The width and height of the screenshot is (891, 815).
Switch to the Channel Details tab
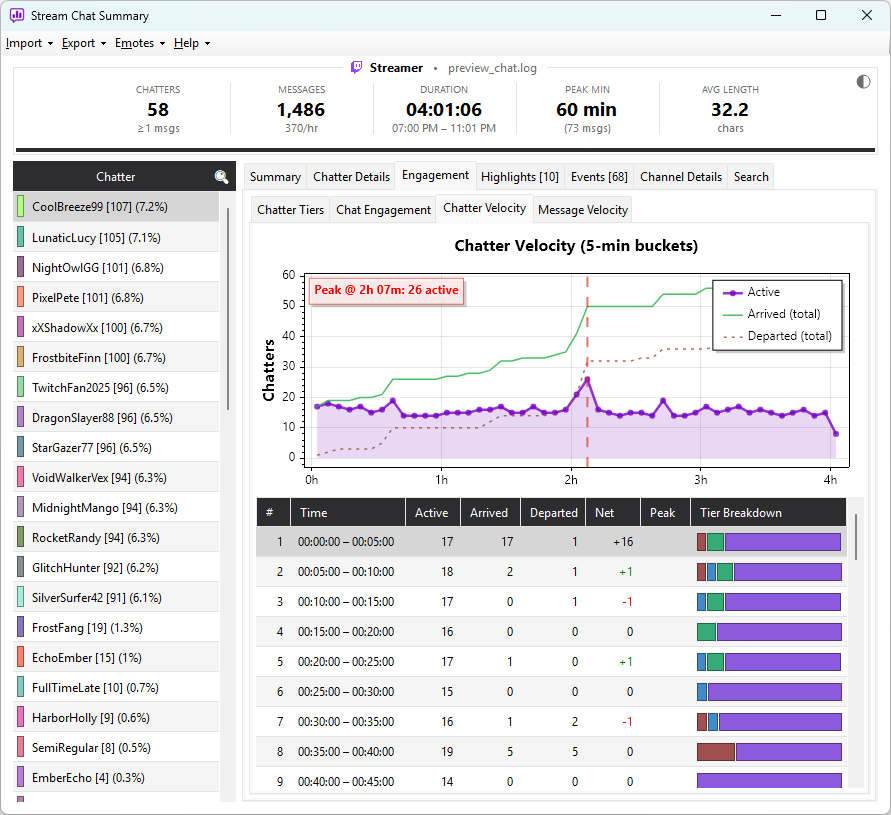(x=681, y=177)
